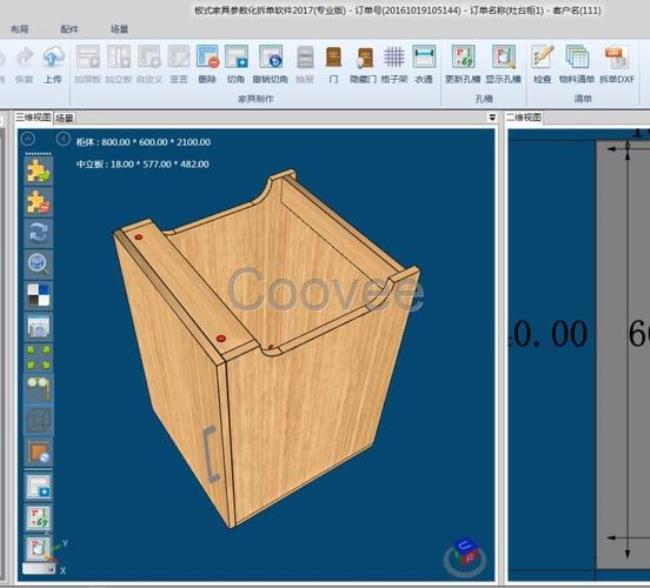Screen dimensions: 650x588
Task: Open the small dropdown at bottom of sidebar
Action: (39, 569)
